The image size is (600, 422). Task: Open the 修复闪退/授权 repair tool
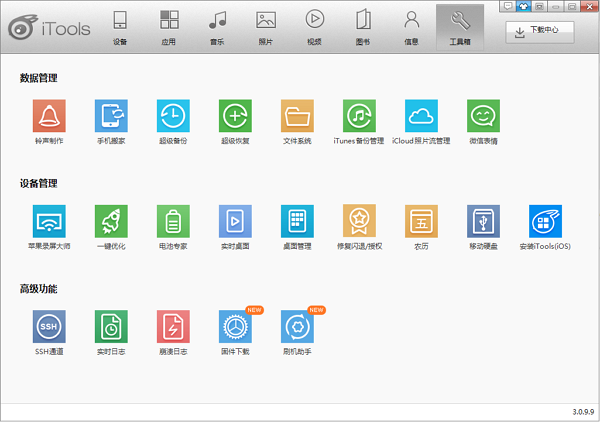point(359,221)
